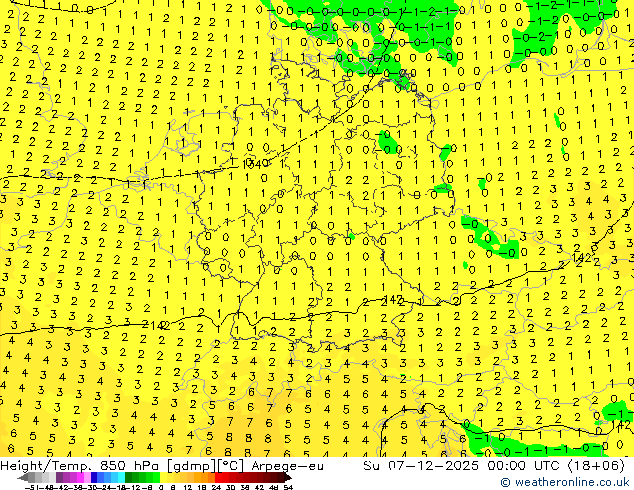Pick the dark purple legend swatch at -42
This screenshot has width=634, height=490.
[59, 477]
